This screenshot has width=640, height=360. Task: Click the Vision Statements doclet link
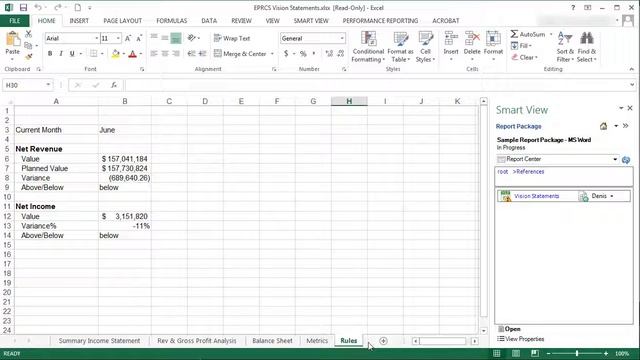[x=536, y=196]
